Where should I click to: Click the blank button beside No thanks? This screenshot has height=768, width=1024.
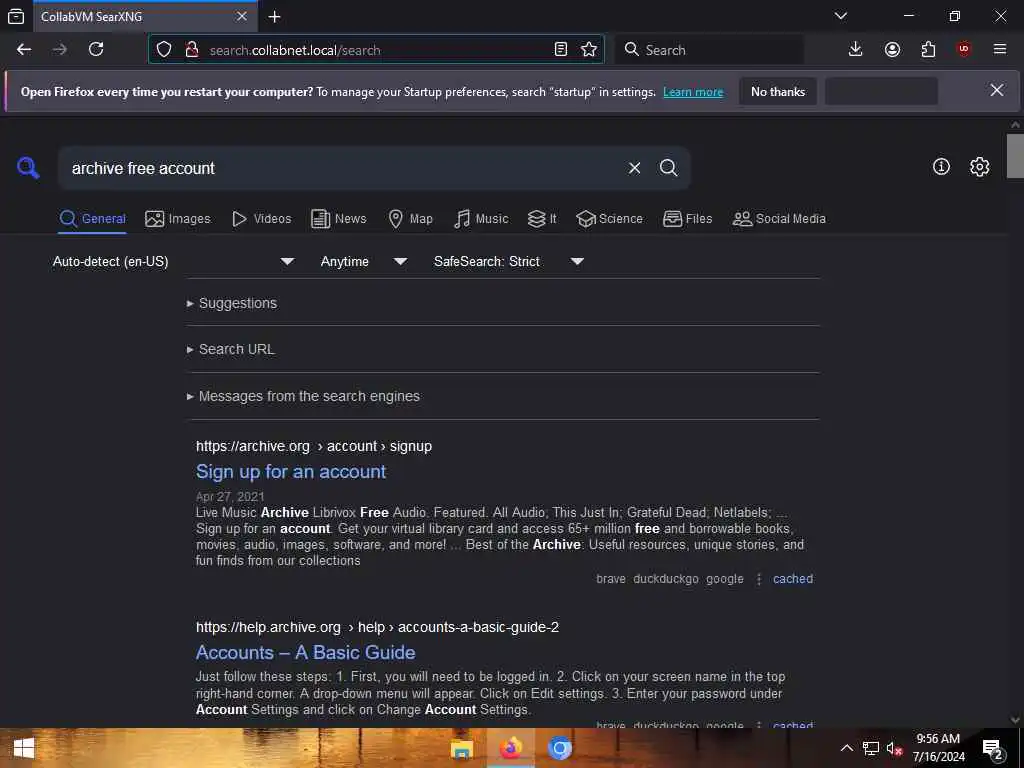point(881,91)
